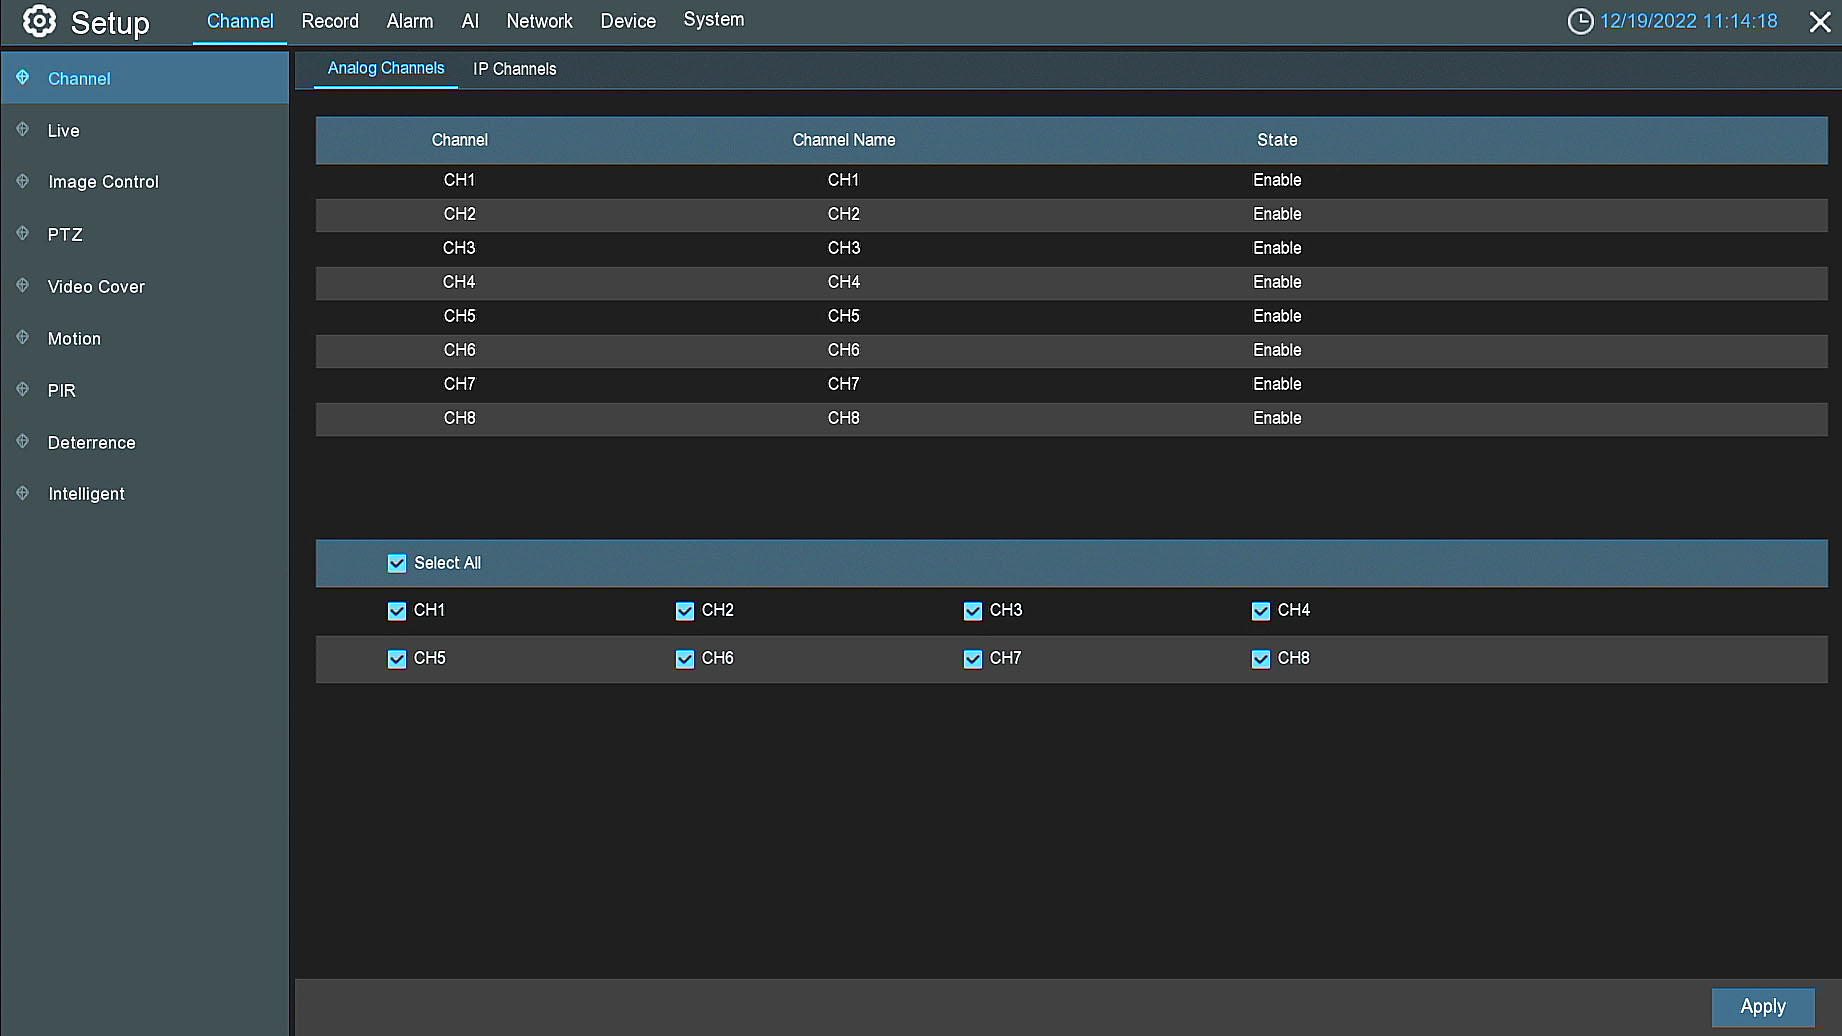
Task: Click the Video Cover sidebar bullet icon
Action: click(22, 285)
